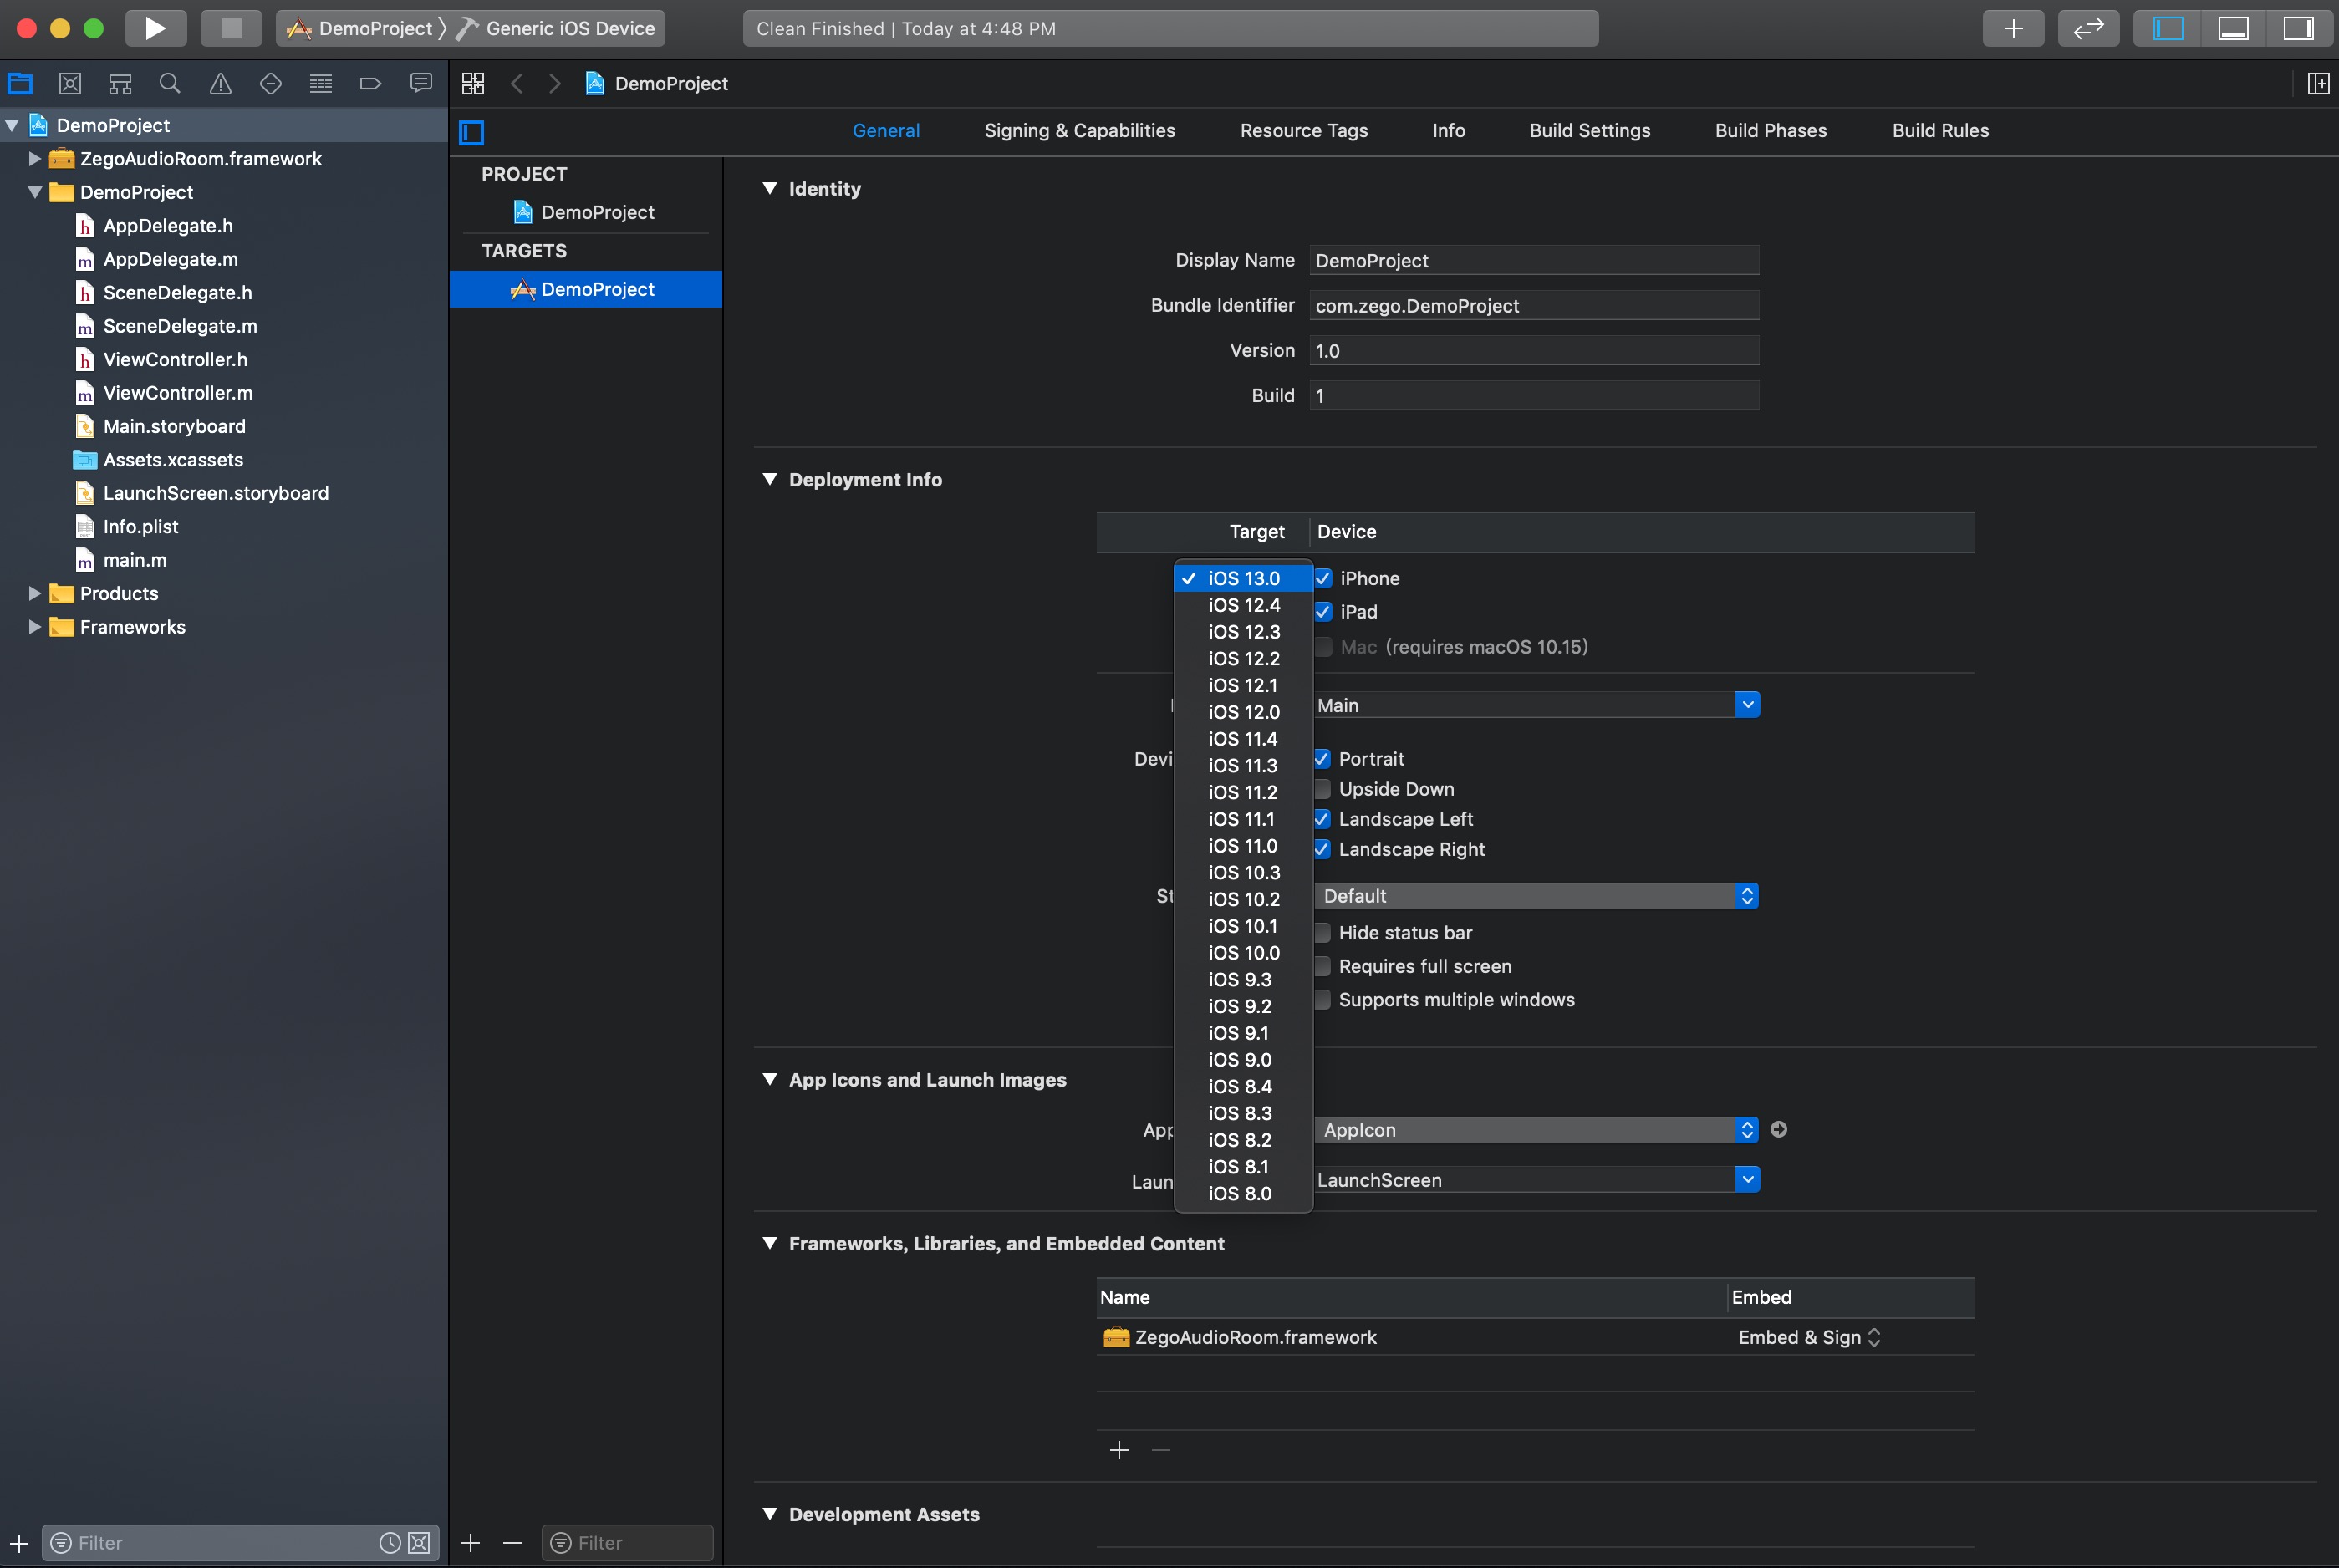The width and height of the screenshot is (2339, 1568).
Task: Switch to Build Phases tab
Action: [1770, 130]
